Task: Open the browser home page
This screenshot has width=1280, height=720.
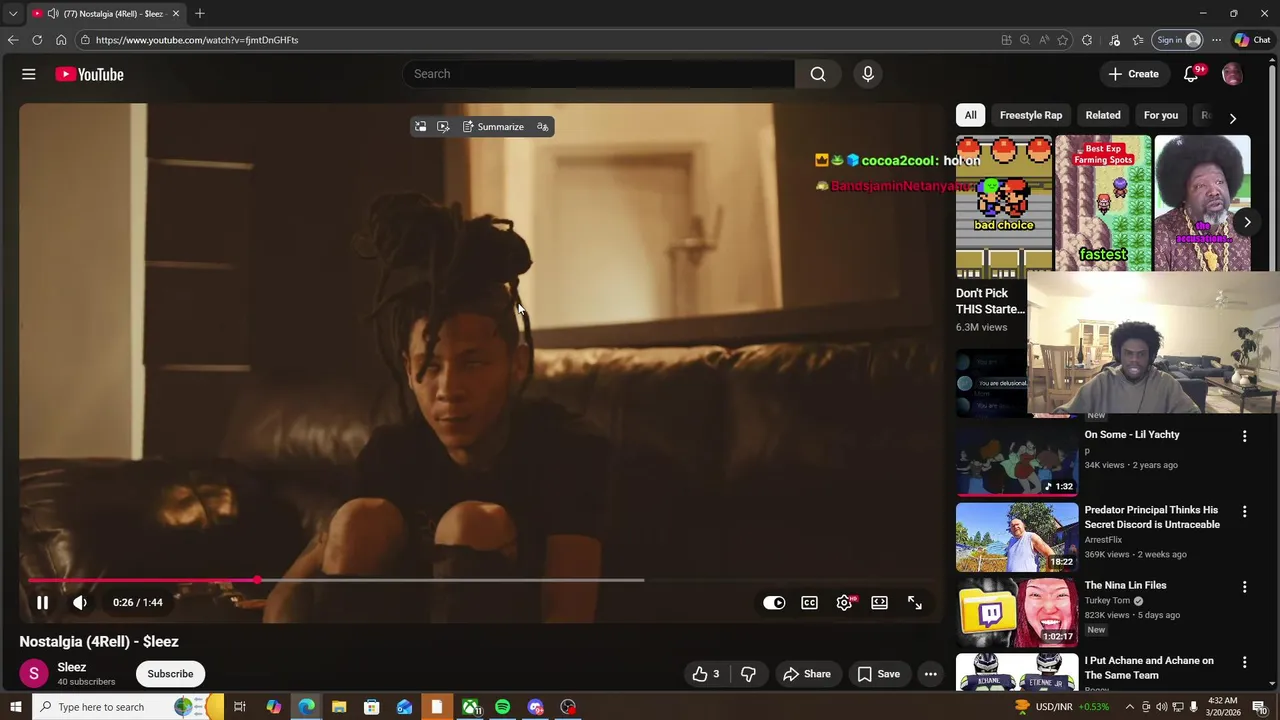Action: [x=61, y=40]
